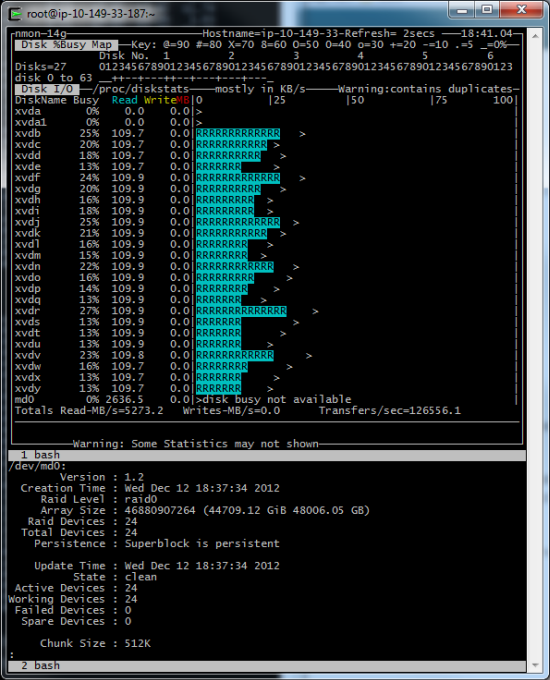Select the '1 bash' screen window bar

267,455
